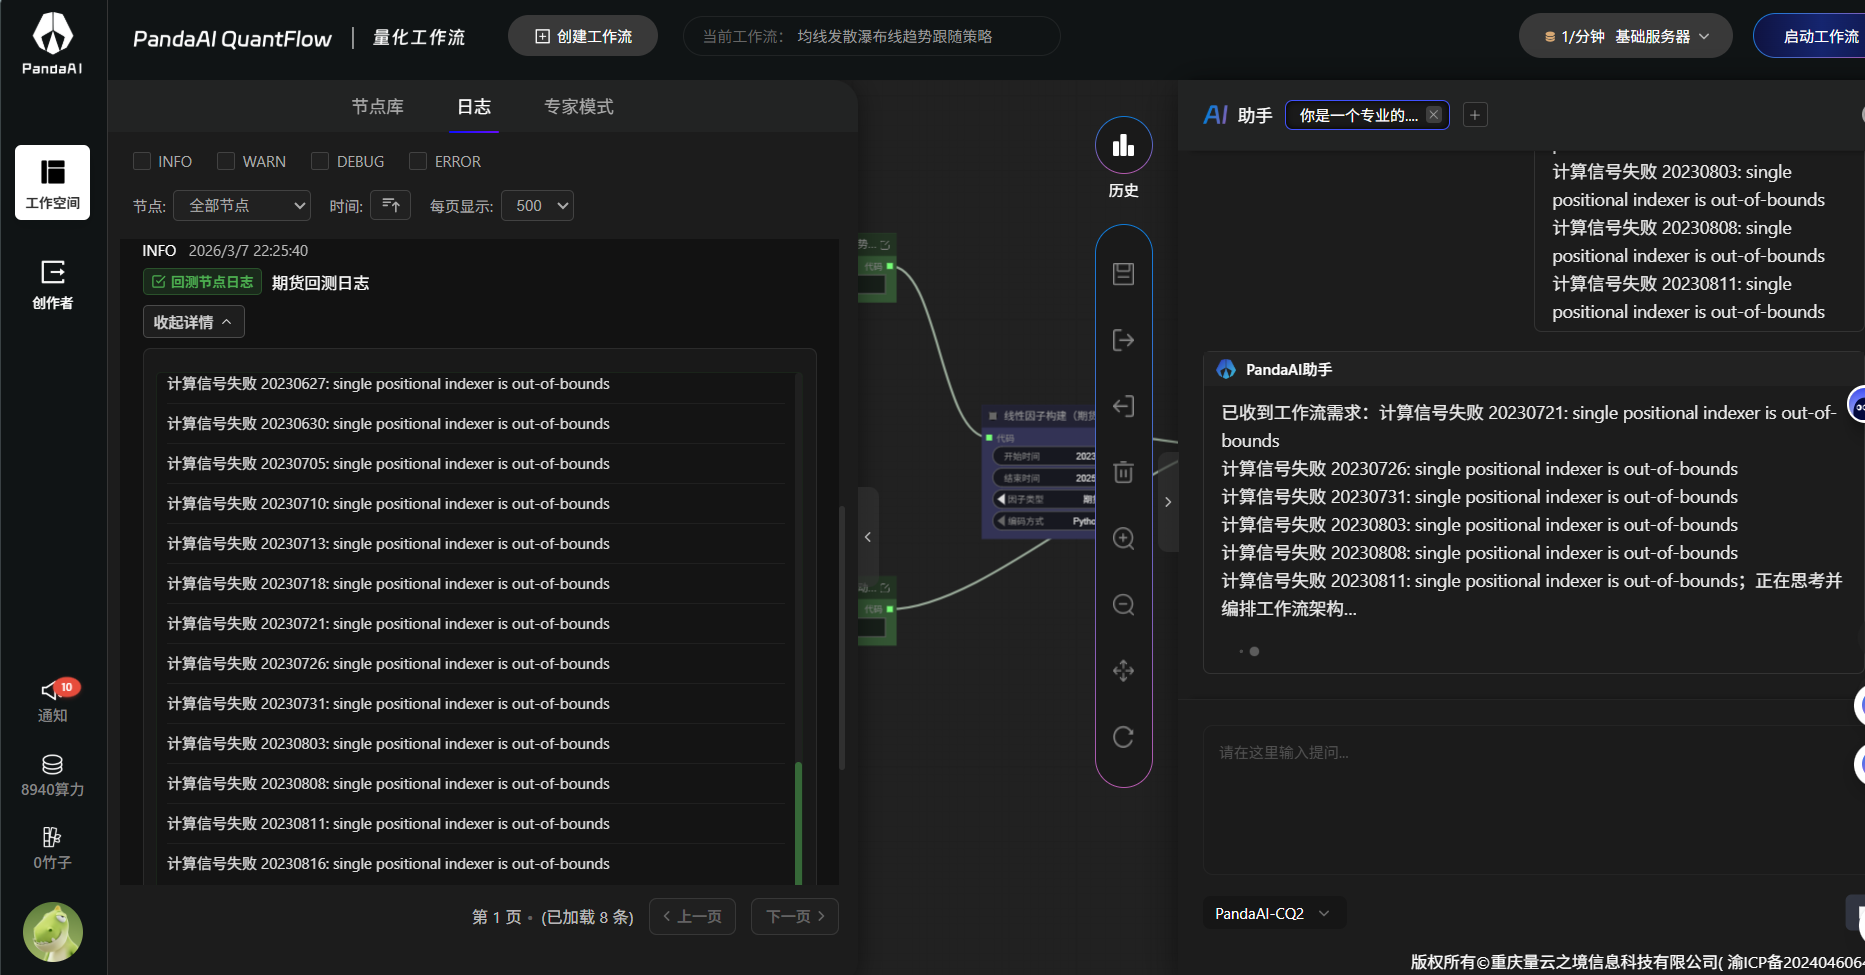Open the 全部节点 node dropdown
Image resolution: width=1865 pixels, height=975 pixels.
pos(242,205)
